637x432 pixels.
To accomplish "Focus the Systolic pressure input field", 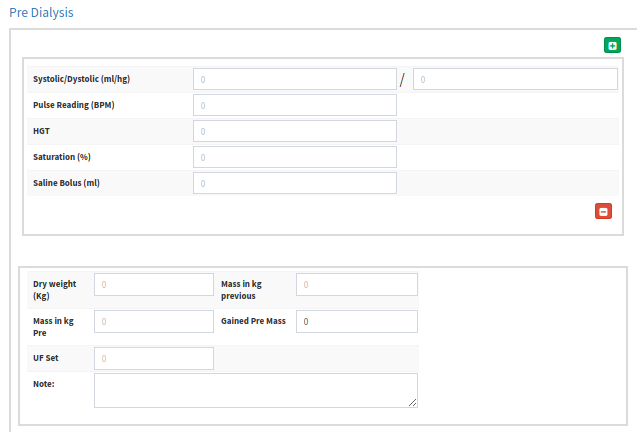I will (x=295, y=79).
